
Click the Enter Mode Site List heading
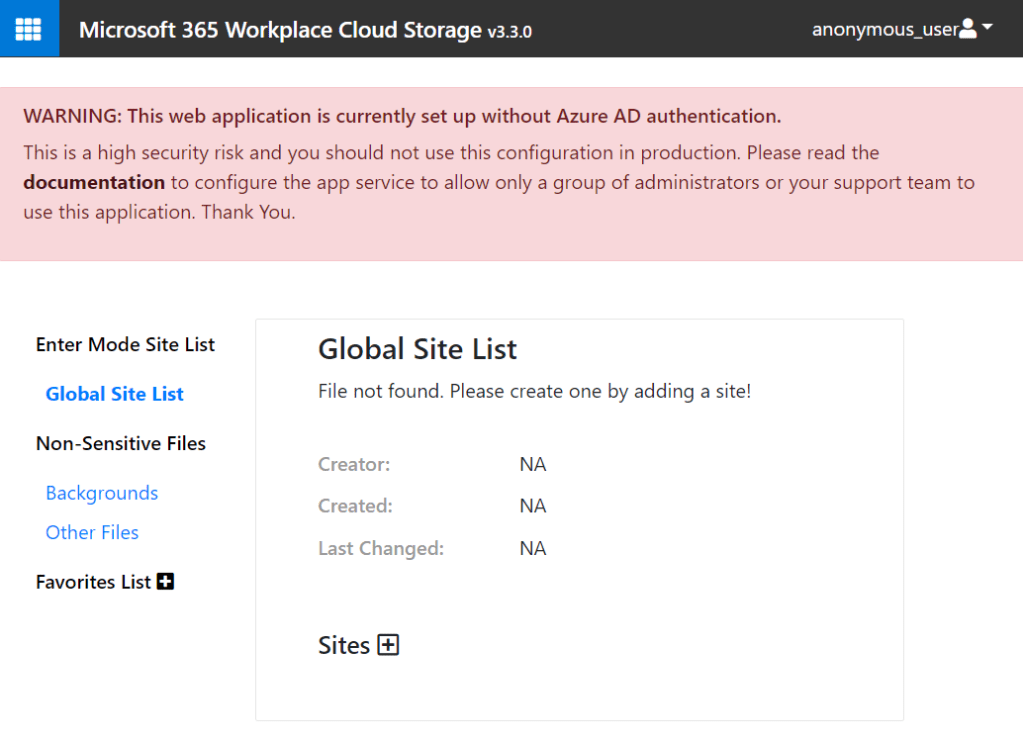tap(125, 344)
